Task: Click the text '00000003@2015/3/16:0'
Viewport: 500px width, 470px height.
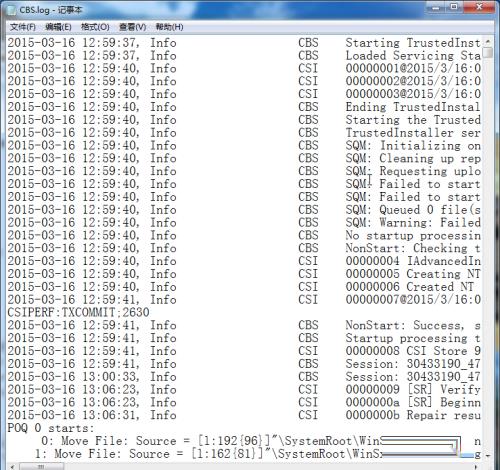Action: [x=413, y=94]
